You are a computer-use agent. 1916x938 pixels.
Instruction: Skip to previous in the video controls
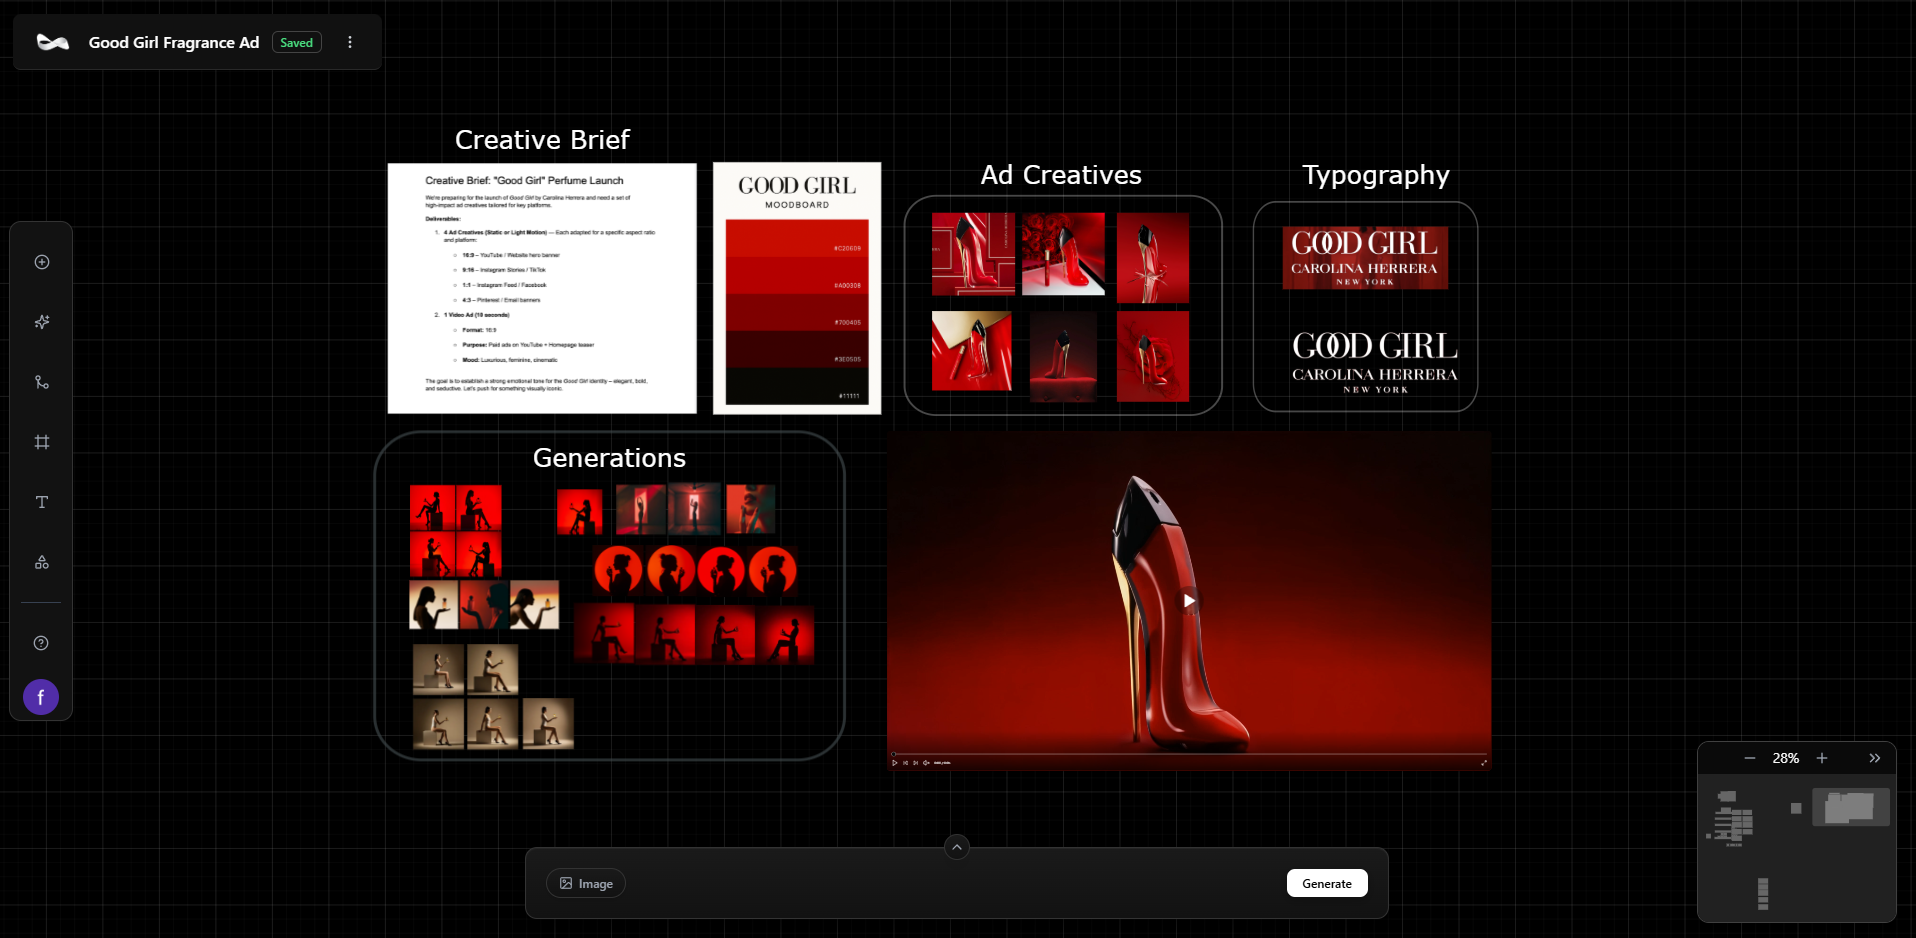click(x=905, y=763)
